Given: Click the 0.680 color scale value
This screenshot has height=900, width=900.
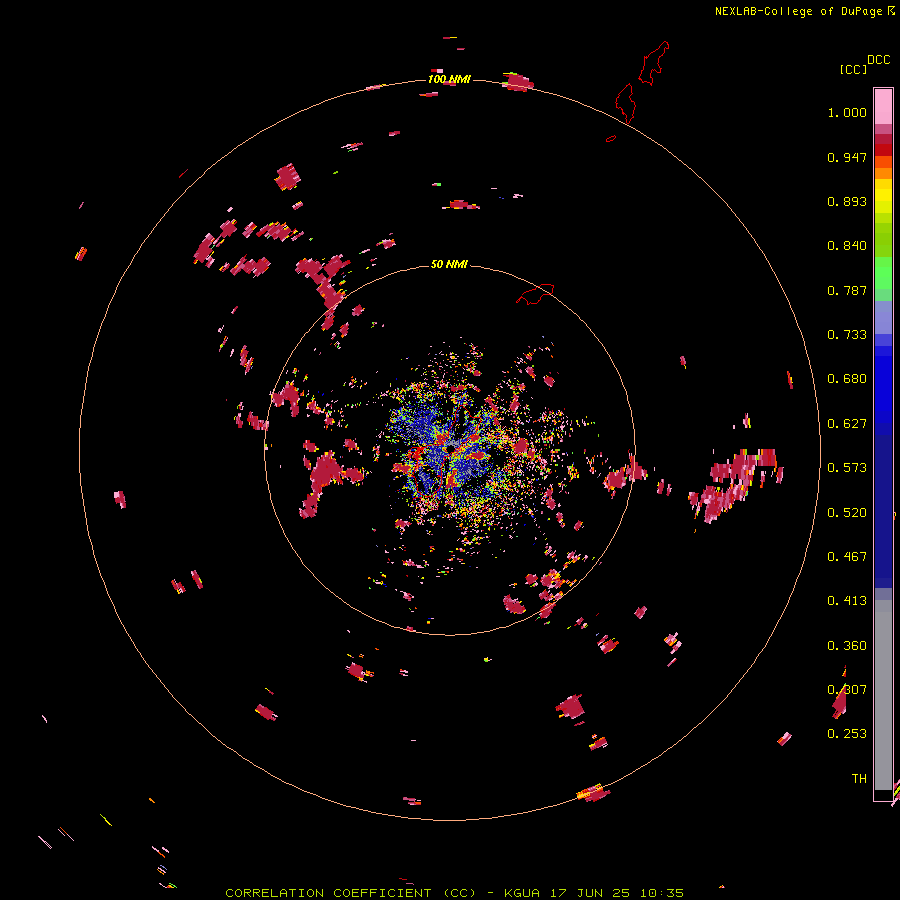Looking at the screenshot, I should tap(847, 379).
